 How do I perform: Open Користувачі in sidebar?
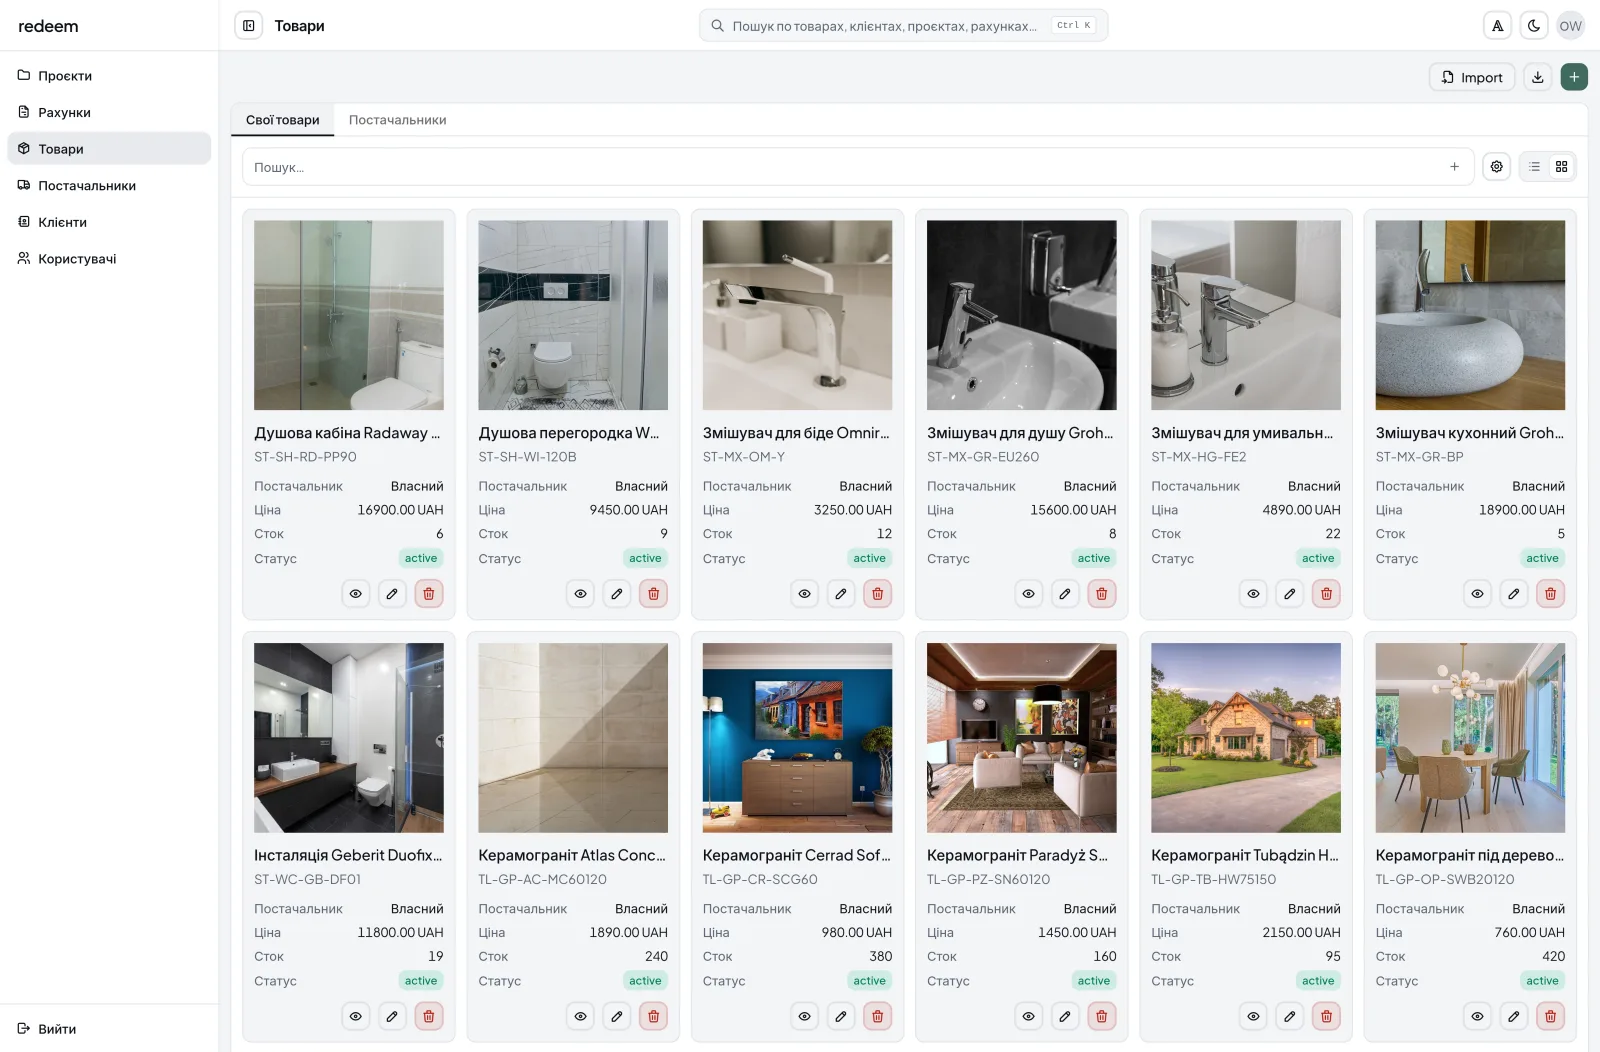click(109, 259)
